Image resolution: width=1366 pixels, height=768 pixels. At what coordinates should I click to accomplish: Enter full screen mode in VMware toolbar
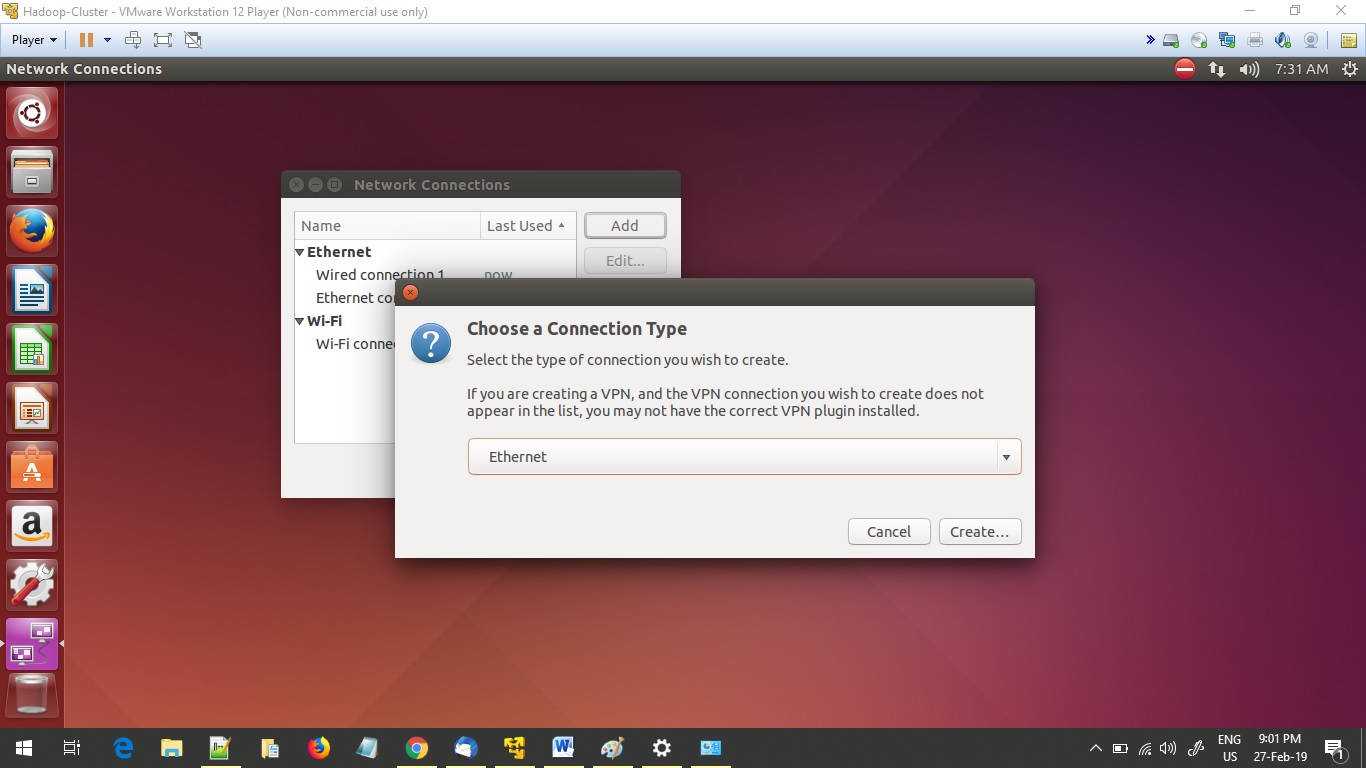tap(163, 40)
